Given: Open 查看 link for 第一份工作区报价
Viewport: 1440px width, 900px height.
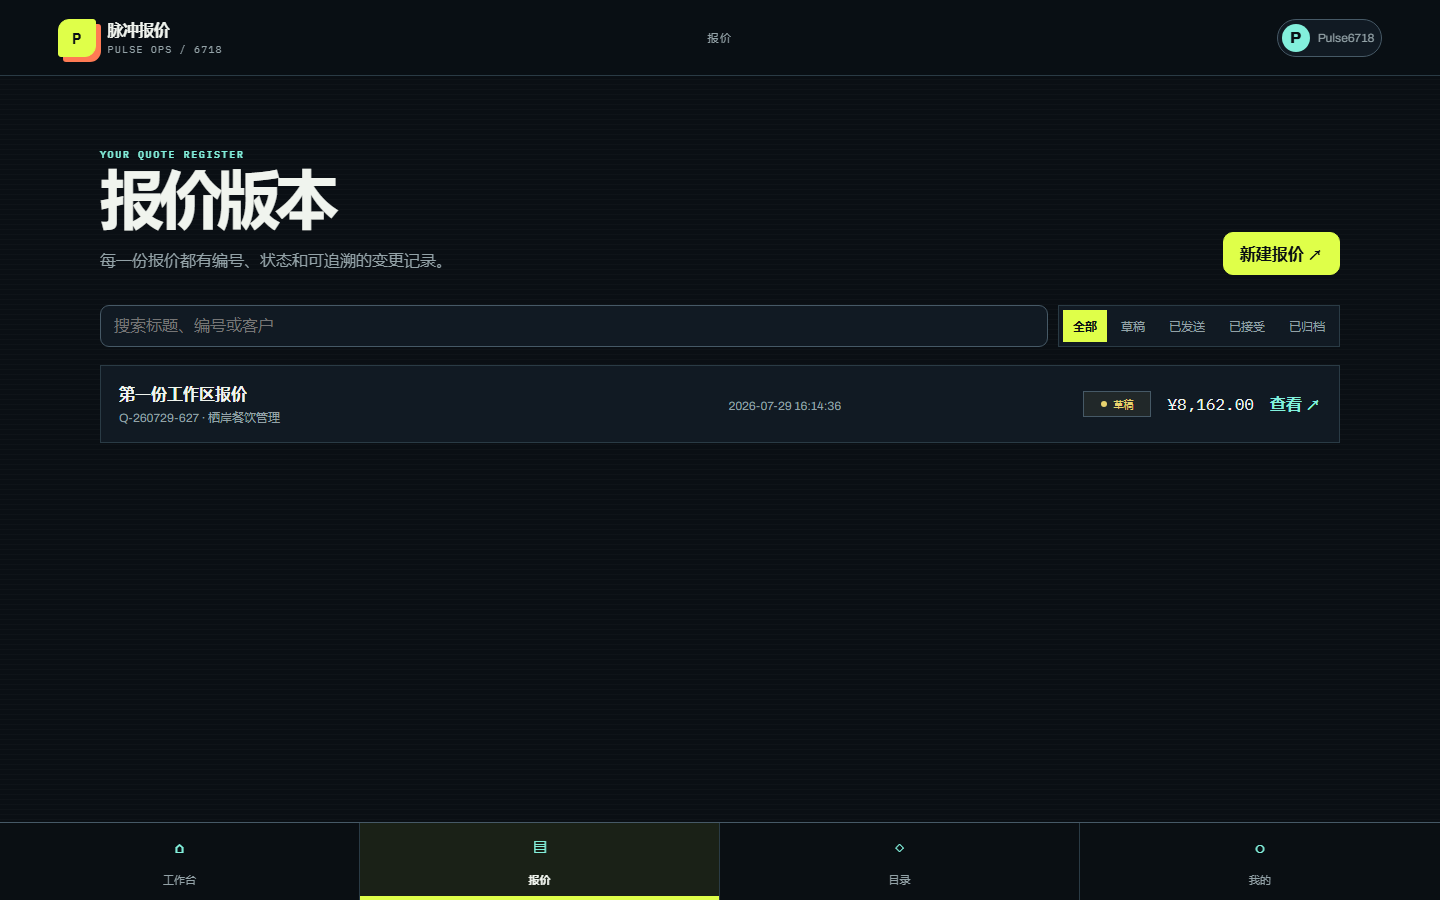Looking at the screenshot, I should [1295, 405].
